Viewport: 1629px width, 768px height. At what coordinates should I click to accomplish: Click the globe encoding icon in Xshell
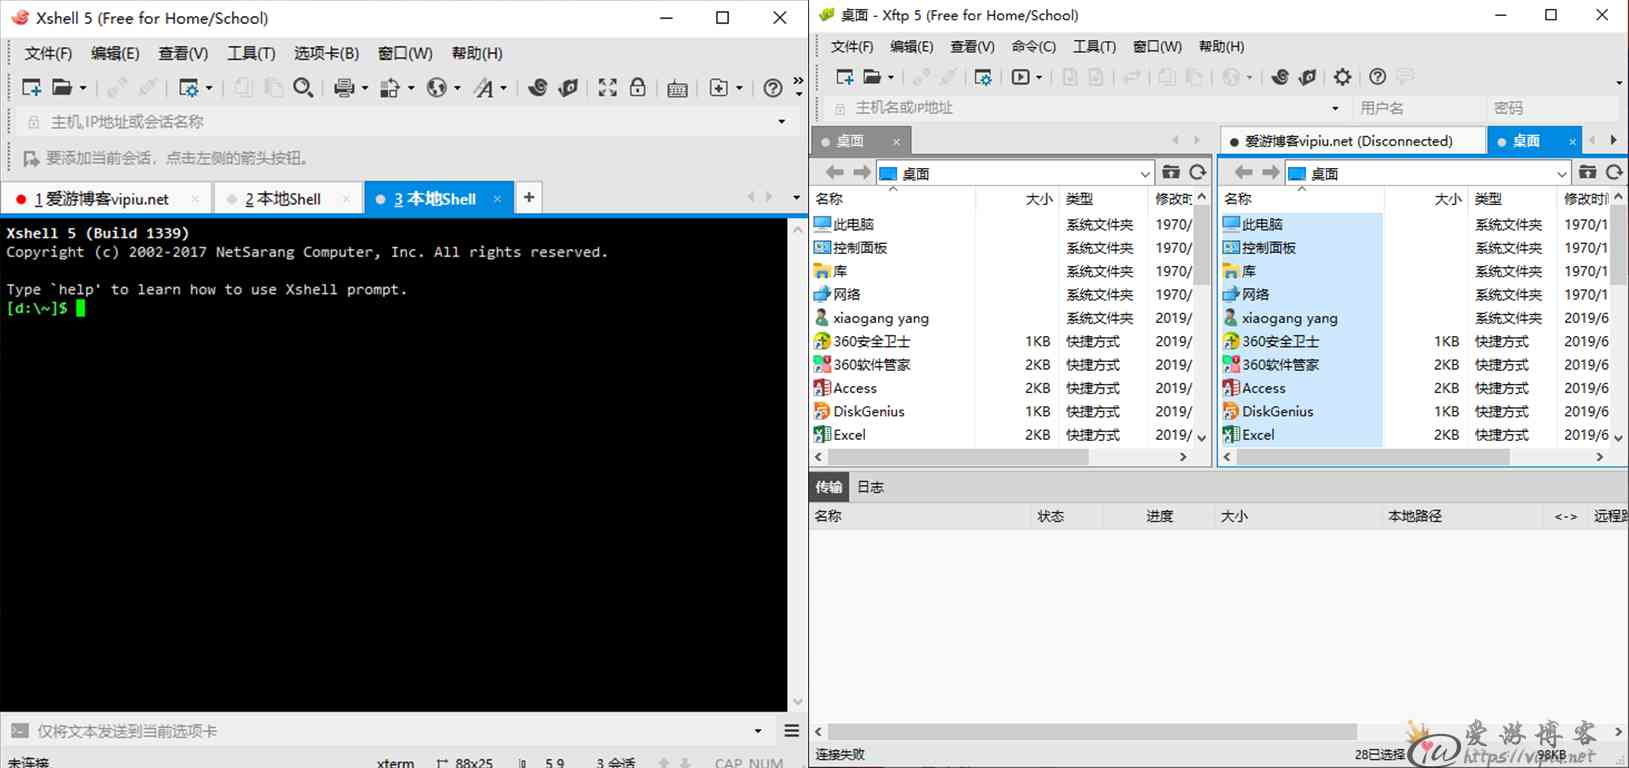[x=436, y=88]
